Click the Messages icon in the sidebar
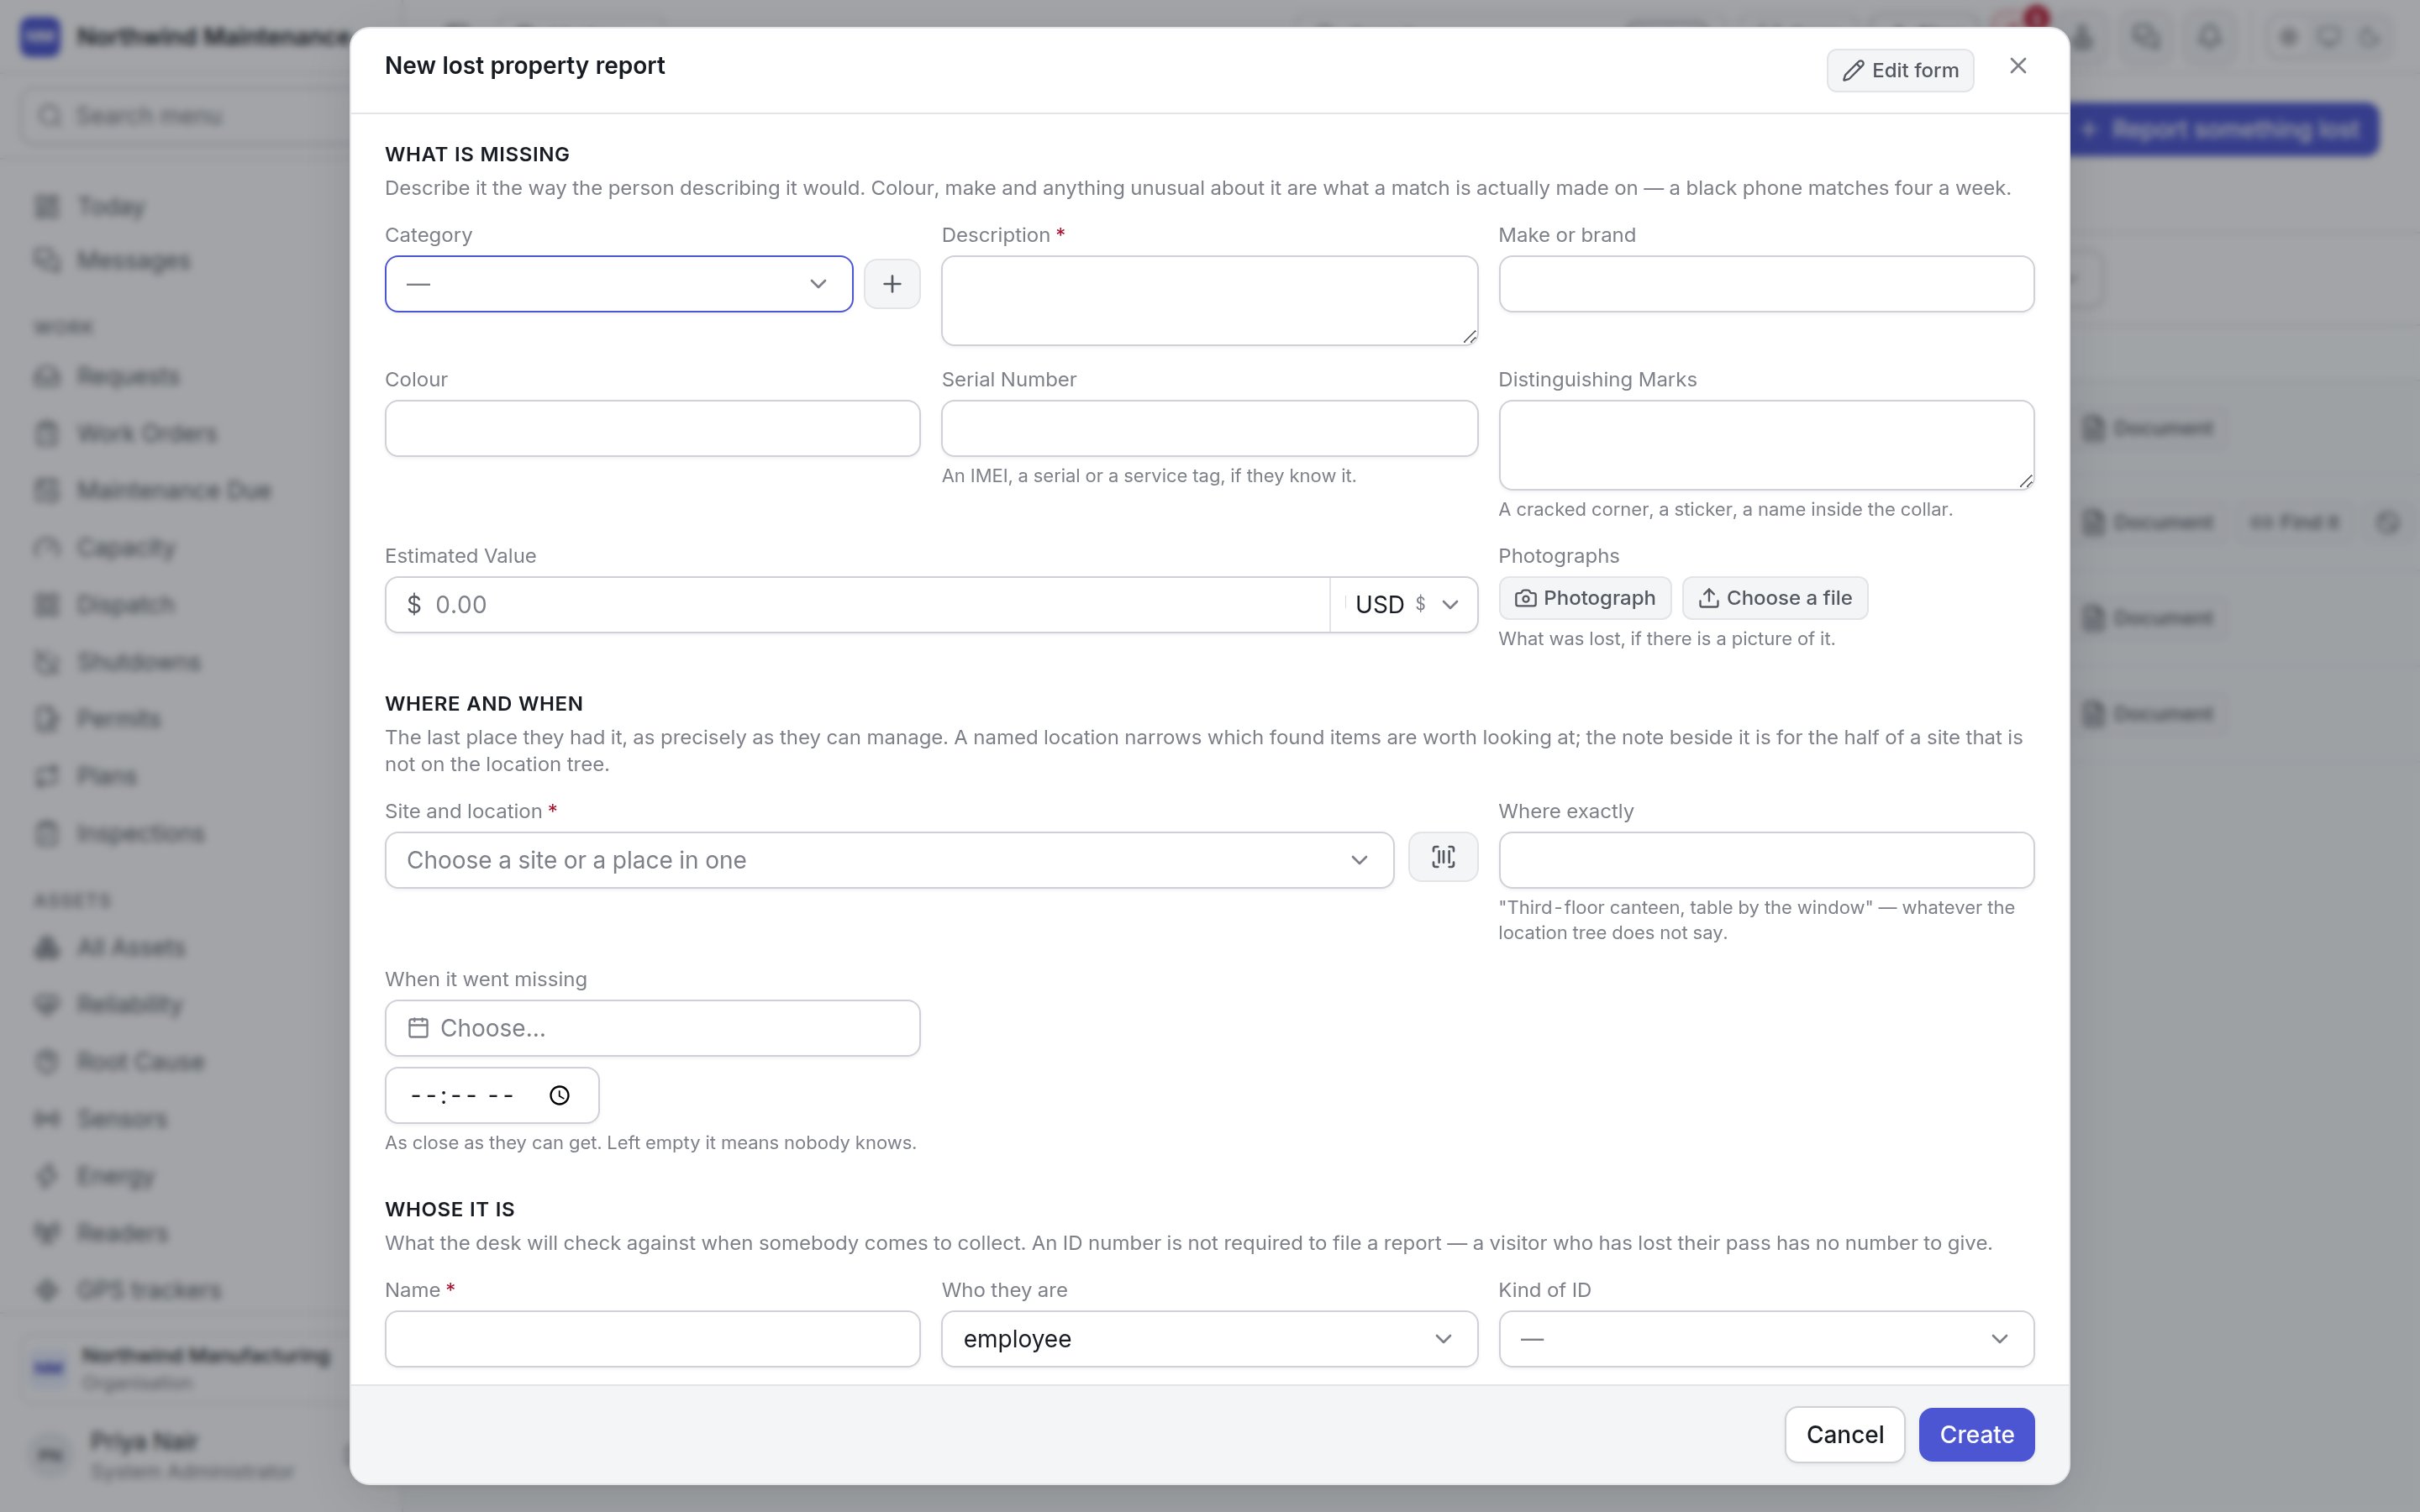 pyautogui.click(x=47, y=260)
